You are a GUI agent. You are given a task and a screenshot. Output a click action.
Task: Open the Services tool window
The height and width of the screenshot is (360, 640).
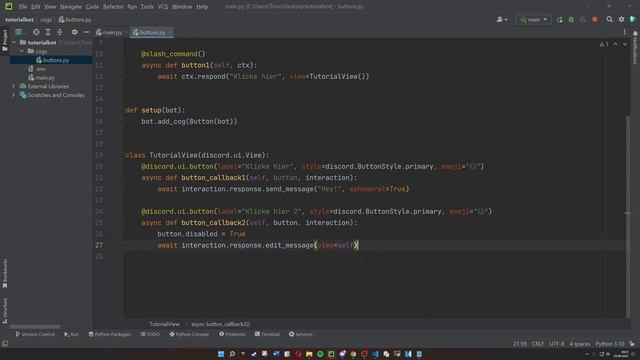coord(300,334)
